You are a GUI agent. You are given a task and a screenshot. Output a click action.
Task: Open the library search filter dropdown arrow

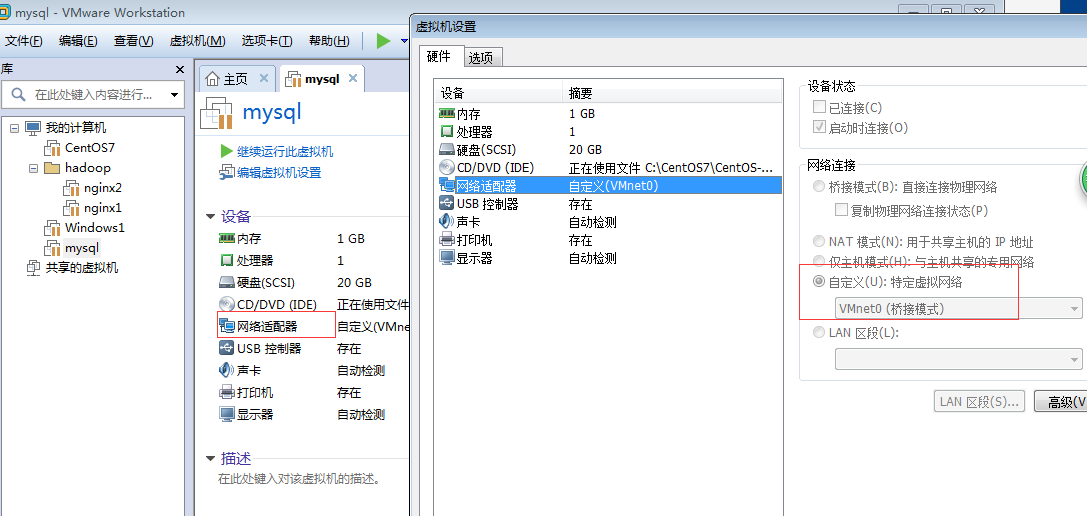click(x=174, y=95)
